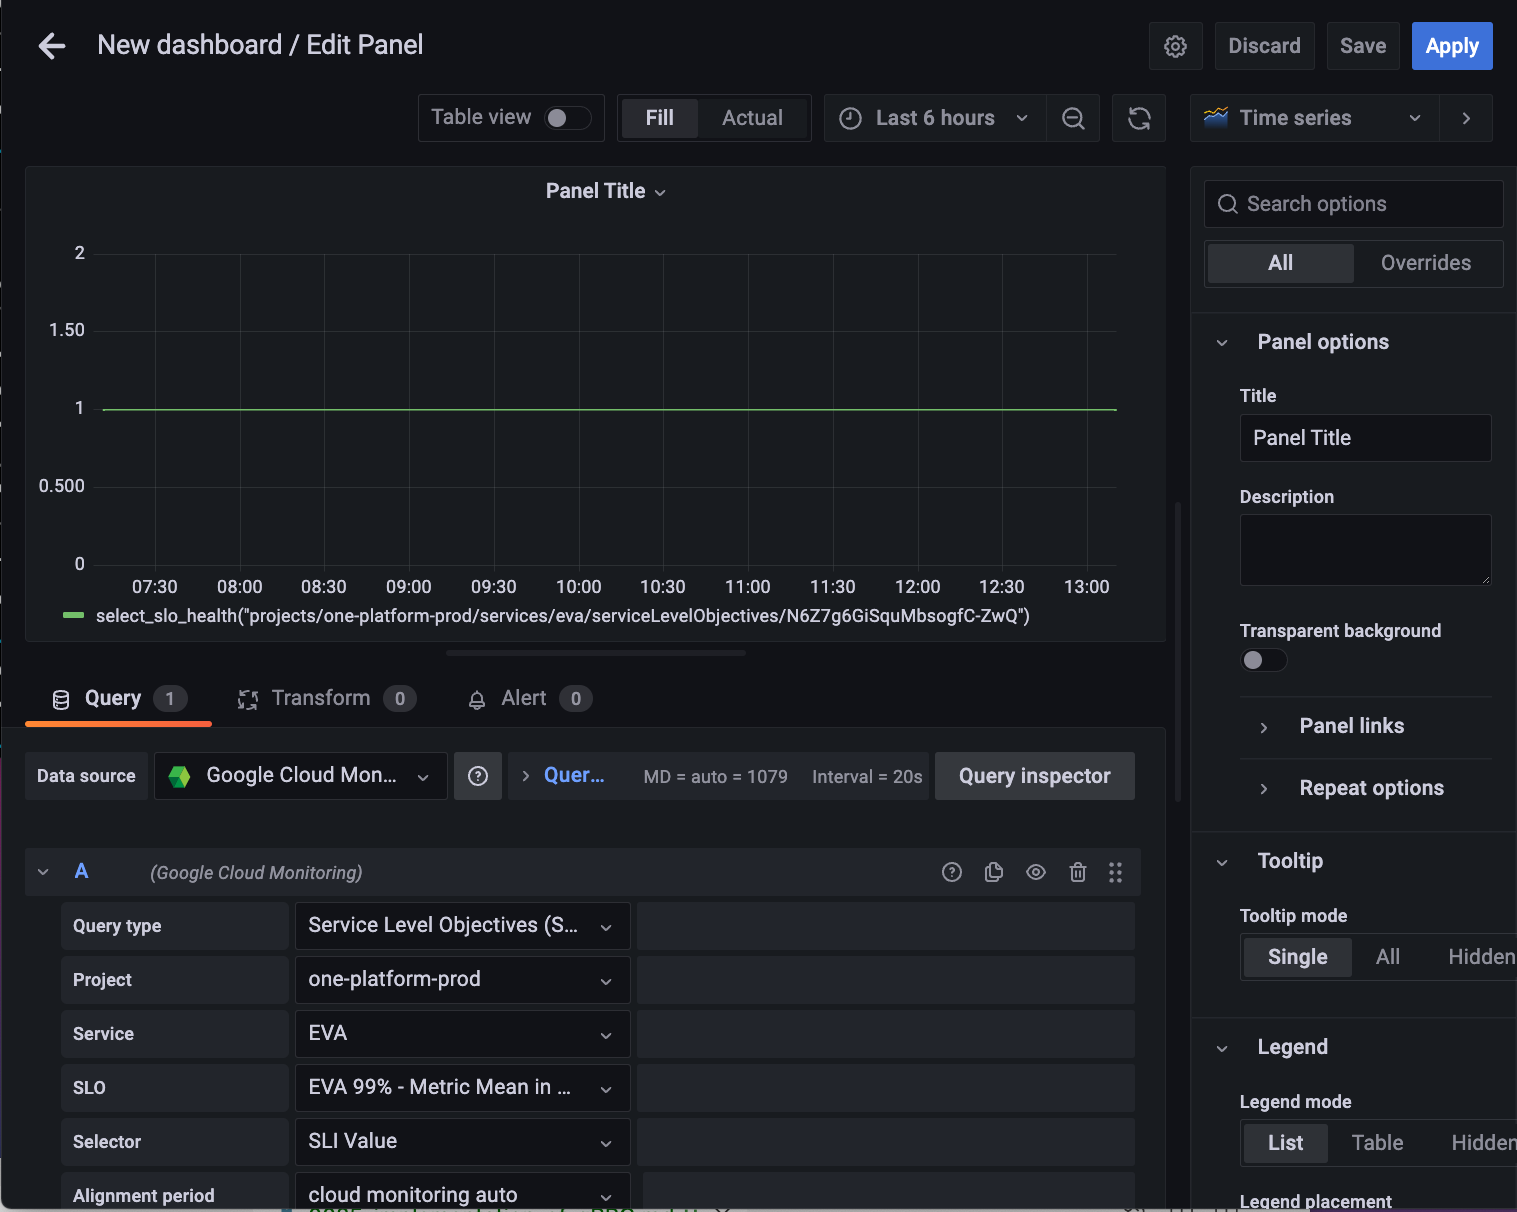This screenshot has height=1212, width=1517.
Task: Select Overrides options tab
Action: click(x=1425, y=264)
